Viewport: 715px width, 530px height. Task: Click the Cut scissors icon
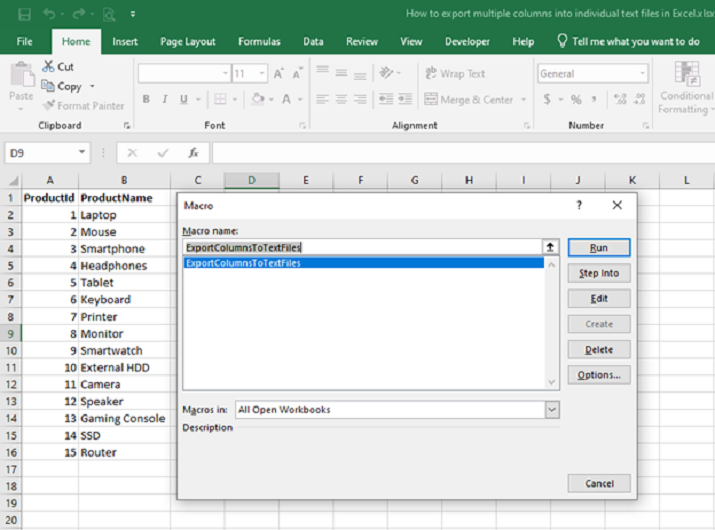pyautogui.click(x=49, y=66)
